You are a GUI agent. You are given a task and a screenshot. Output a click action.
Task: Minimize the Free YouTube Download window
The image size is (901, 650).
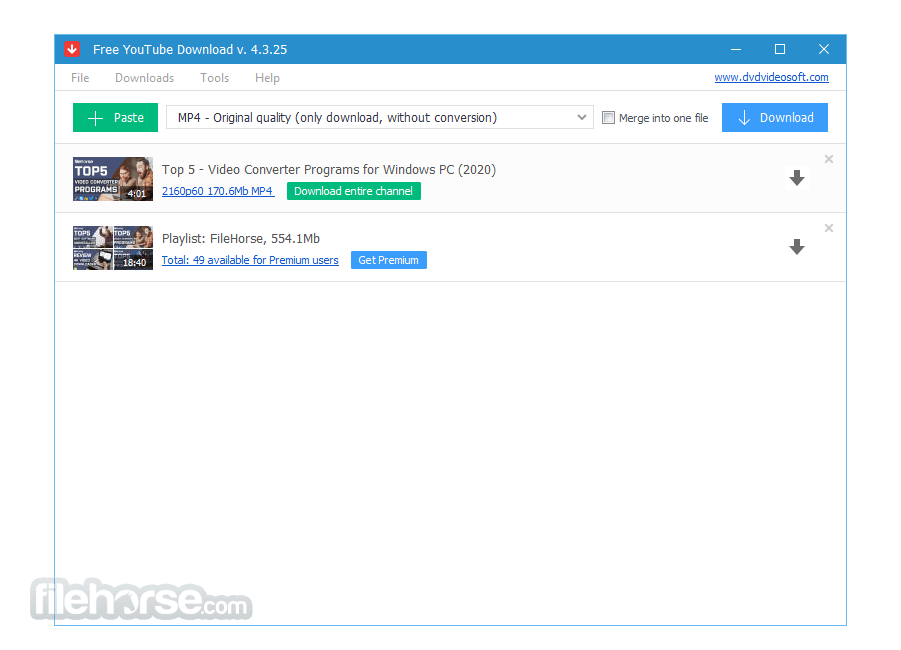click(x=736, y=49)
